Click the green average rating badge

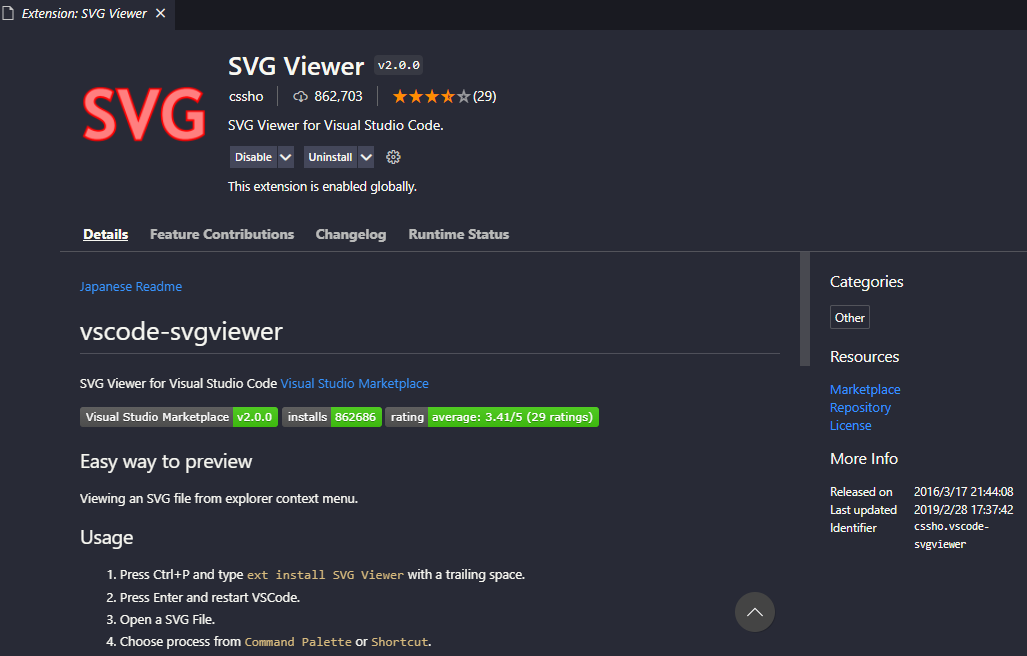point(513,417)
